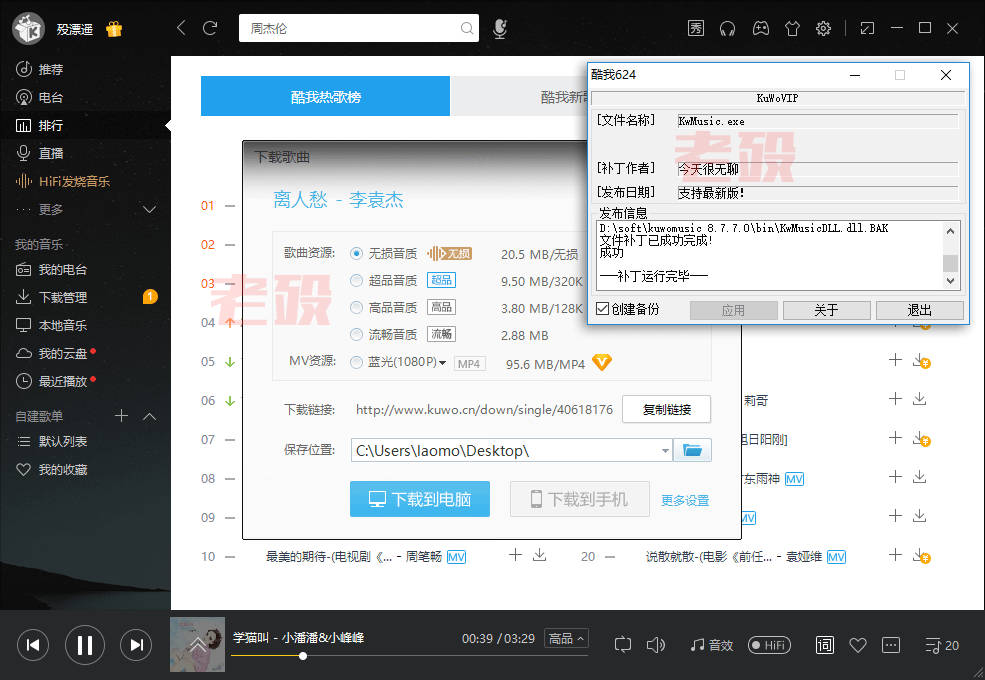Start voice search with microphone icon

click(500, 28)
